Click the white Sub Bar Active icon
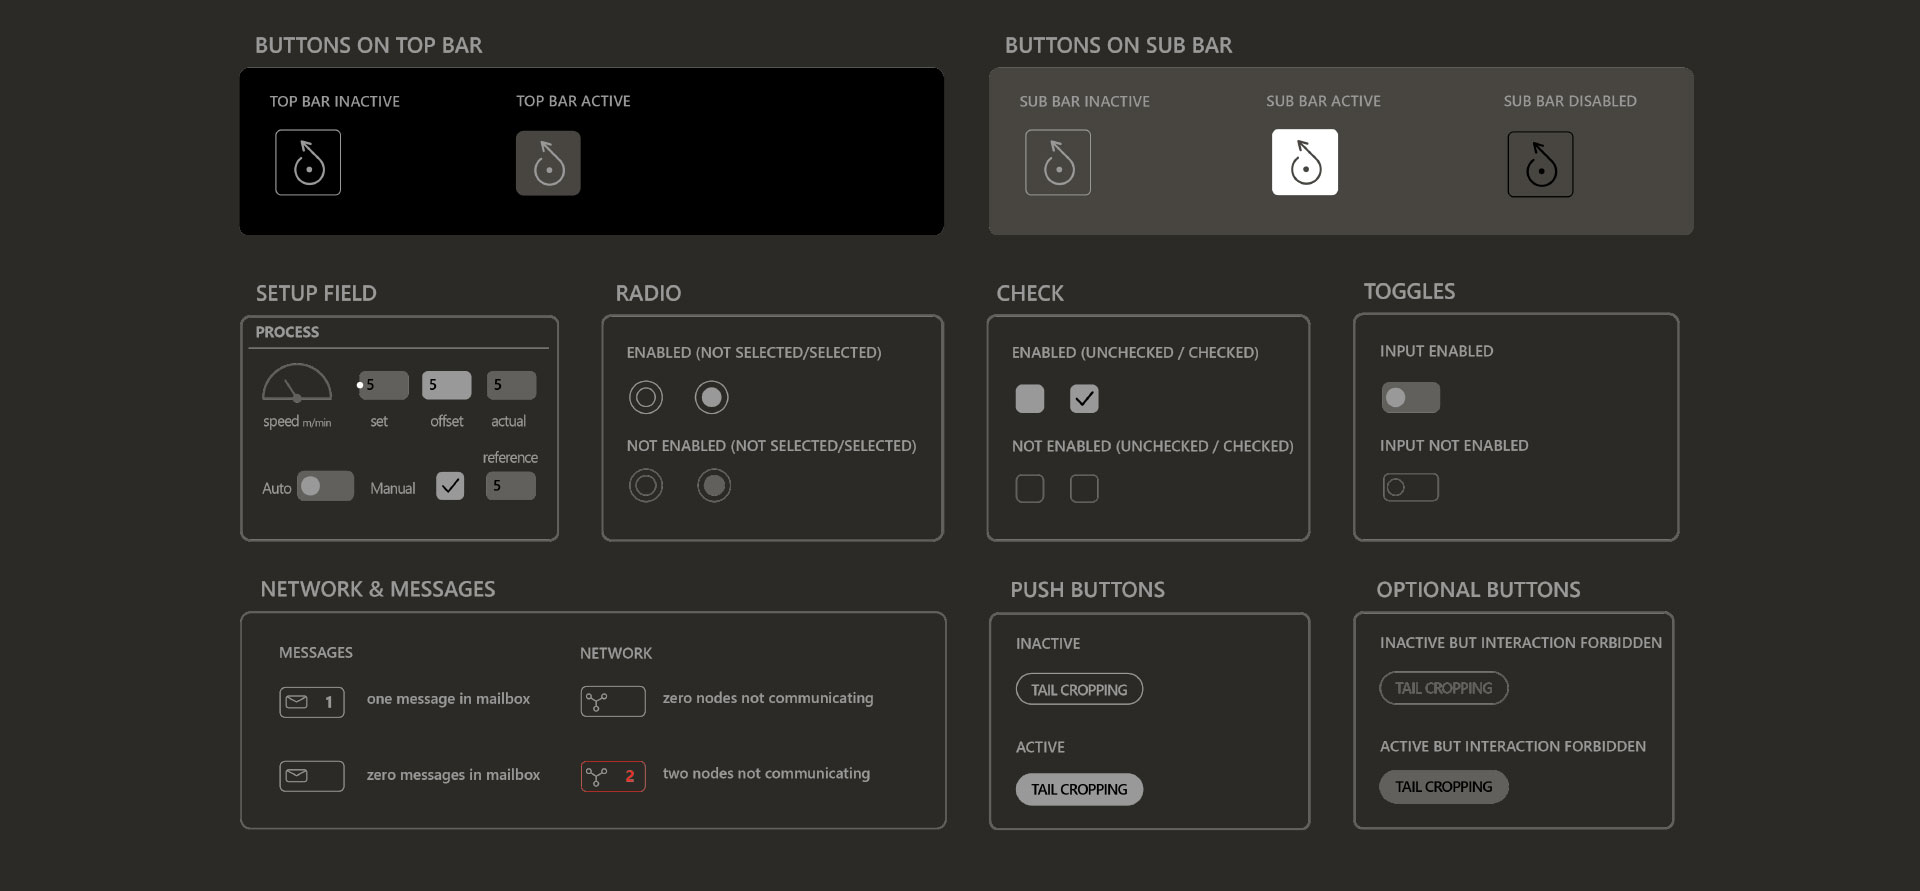 click(x=1305, y=162)
